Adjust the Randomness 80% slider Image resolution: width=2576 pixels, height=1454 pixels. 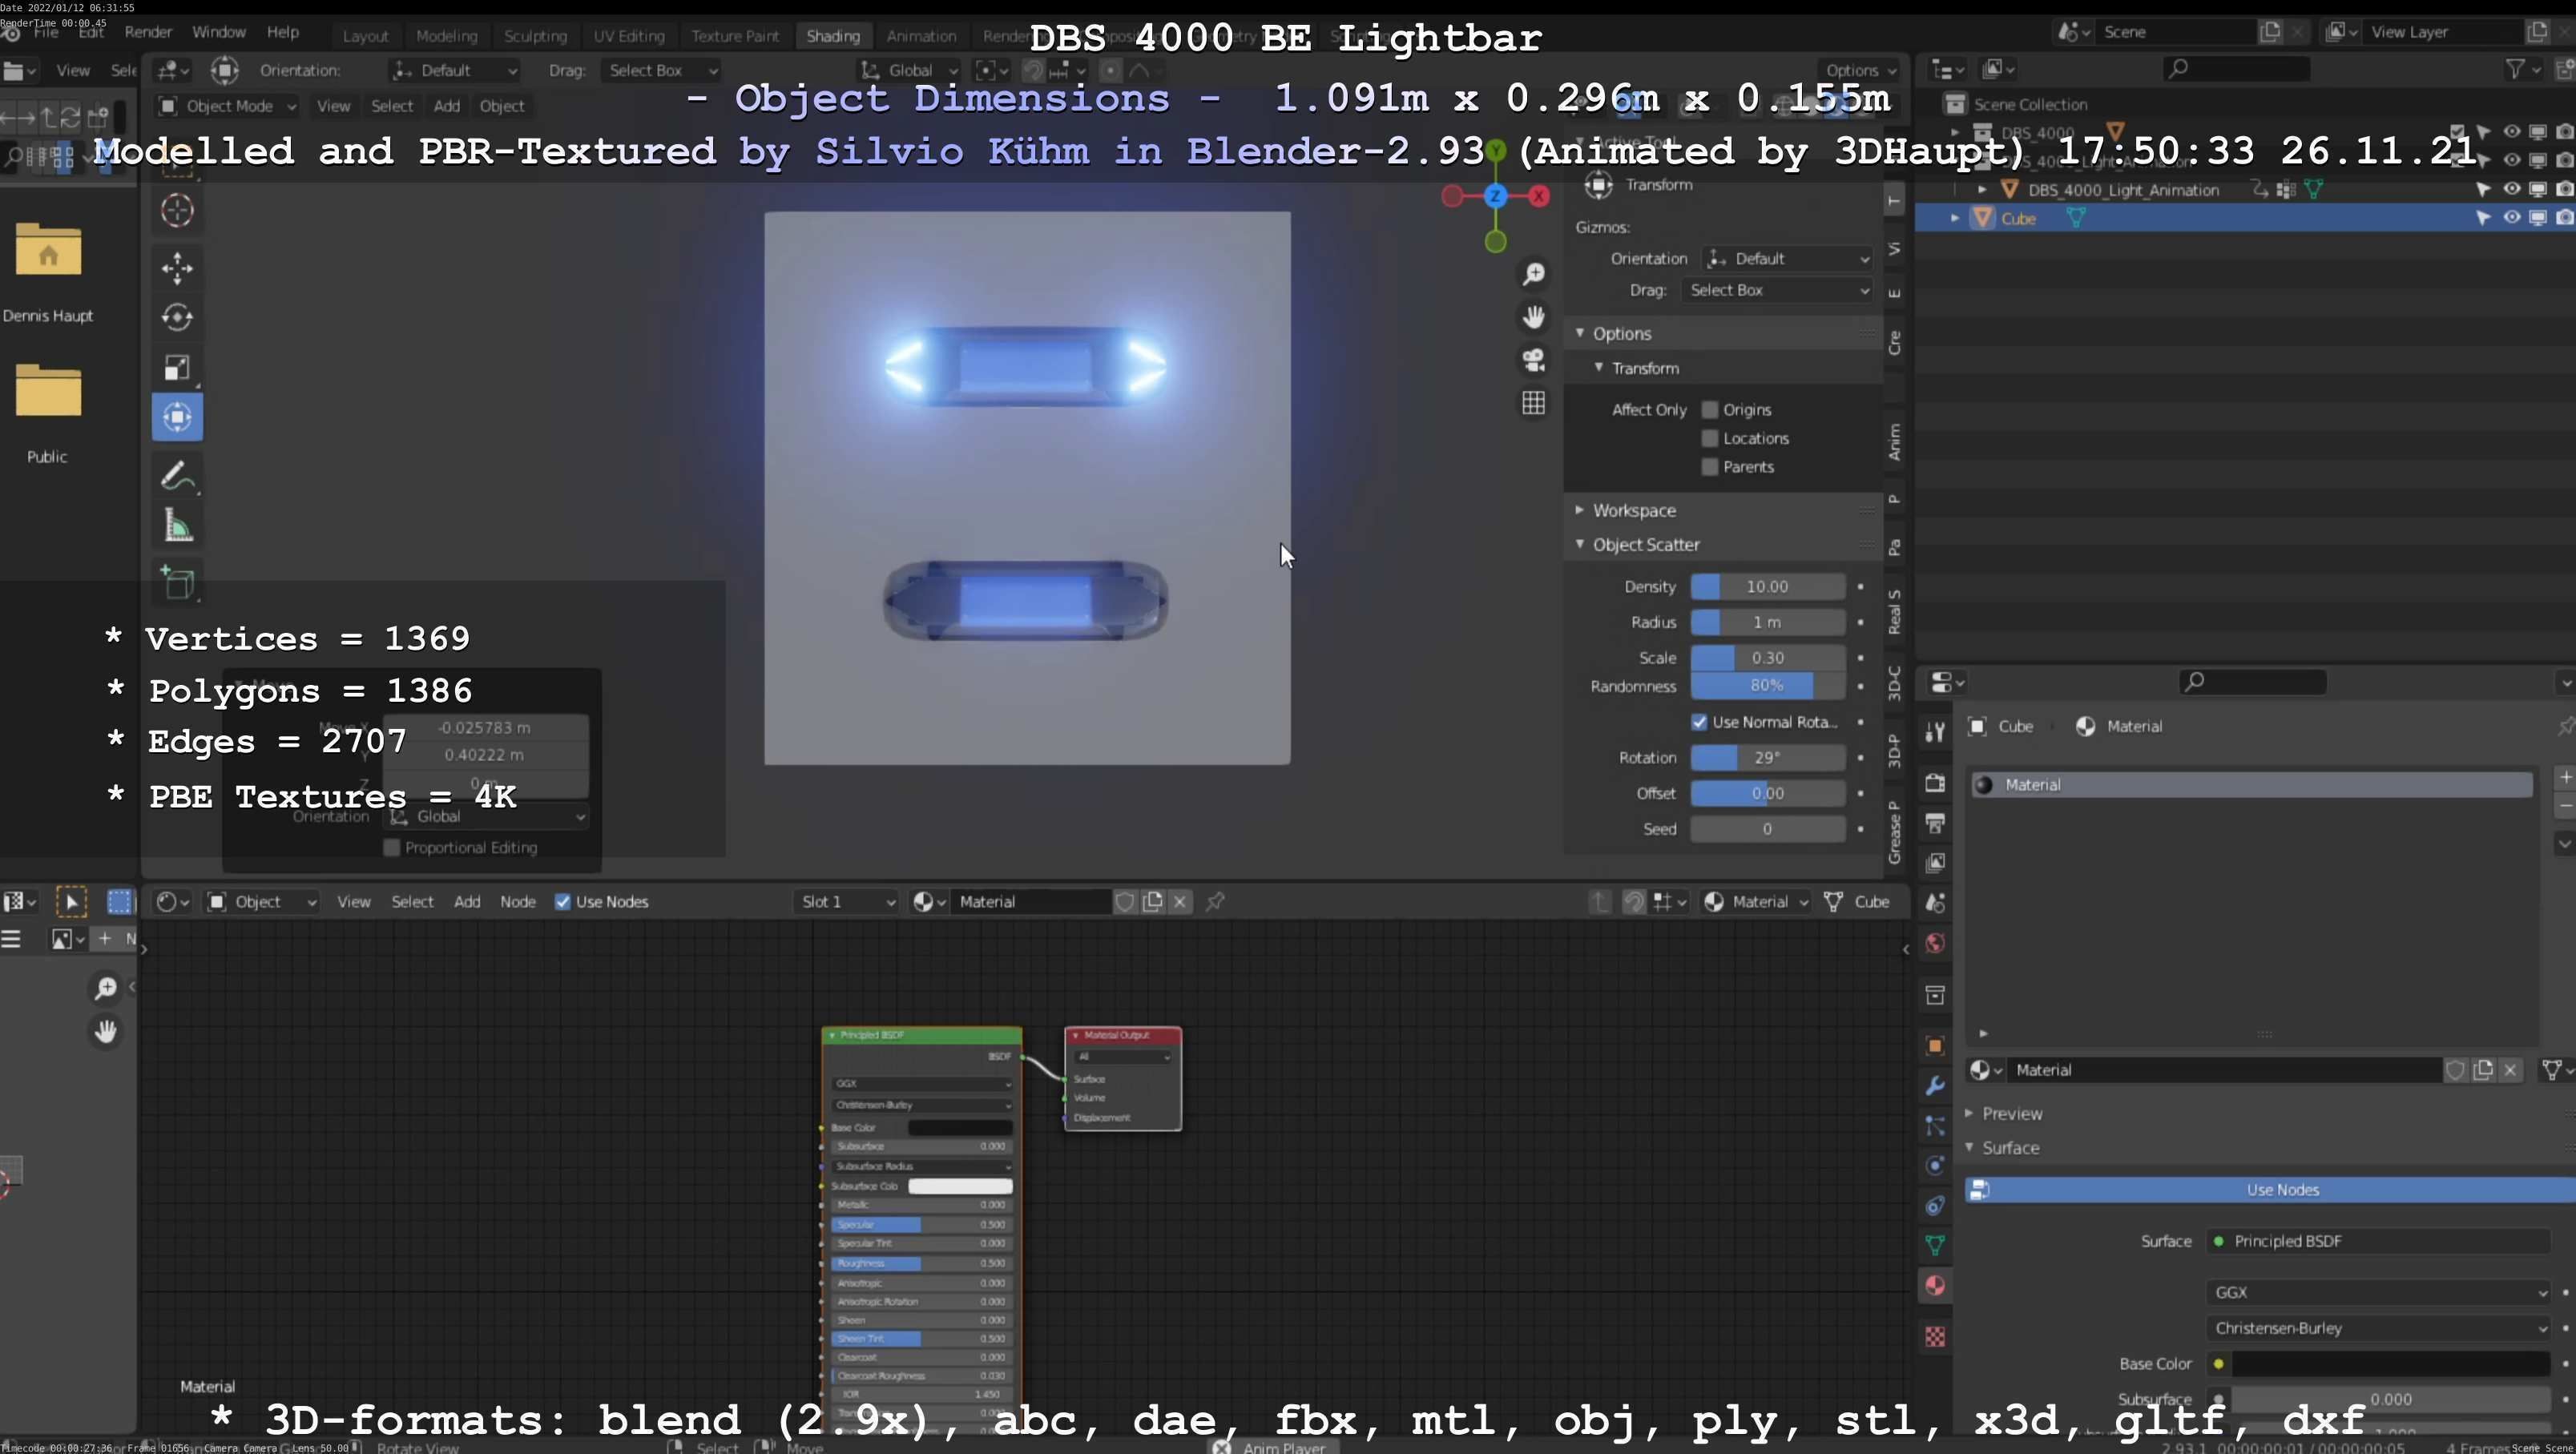[x=1767, y=686]
